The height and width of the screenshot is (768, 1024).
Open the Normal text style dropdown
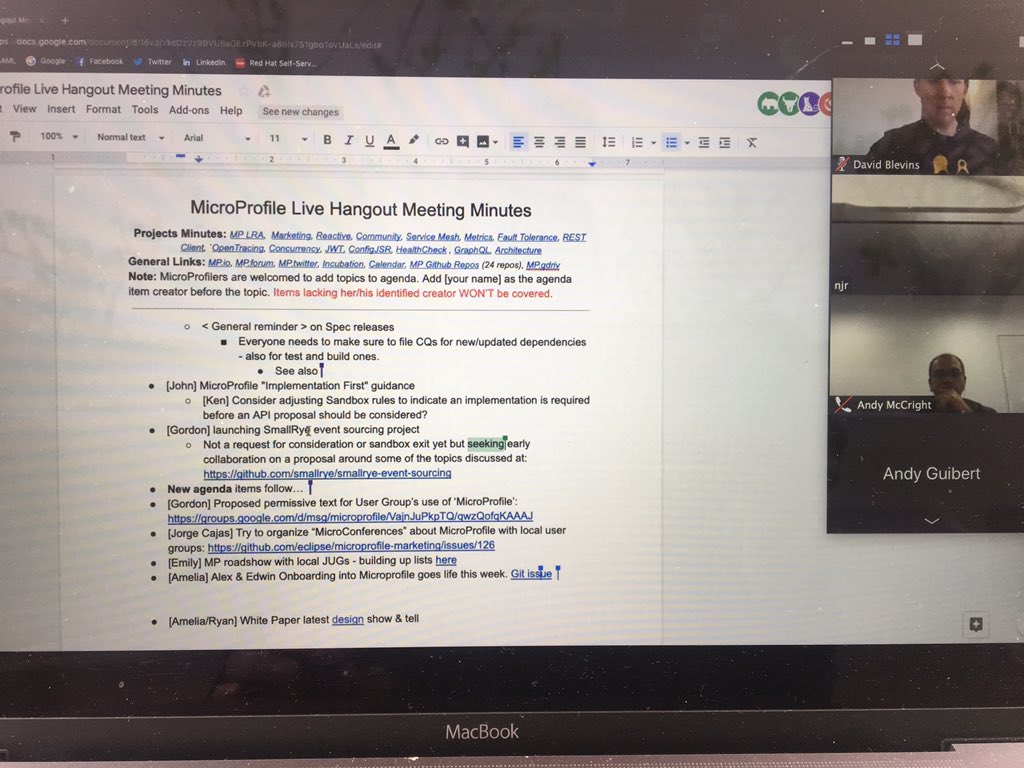[130, 137]
